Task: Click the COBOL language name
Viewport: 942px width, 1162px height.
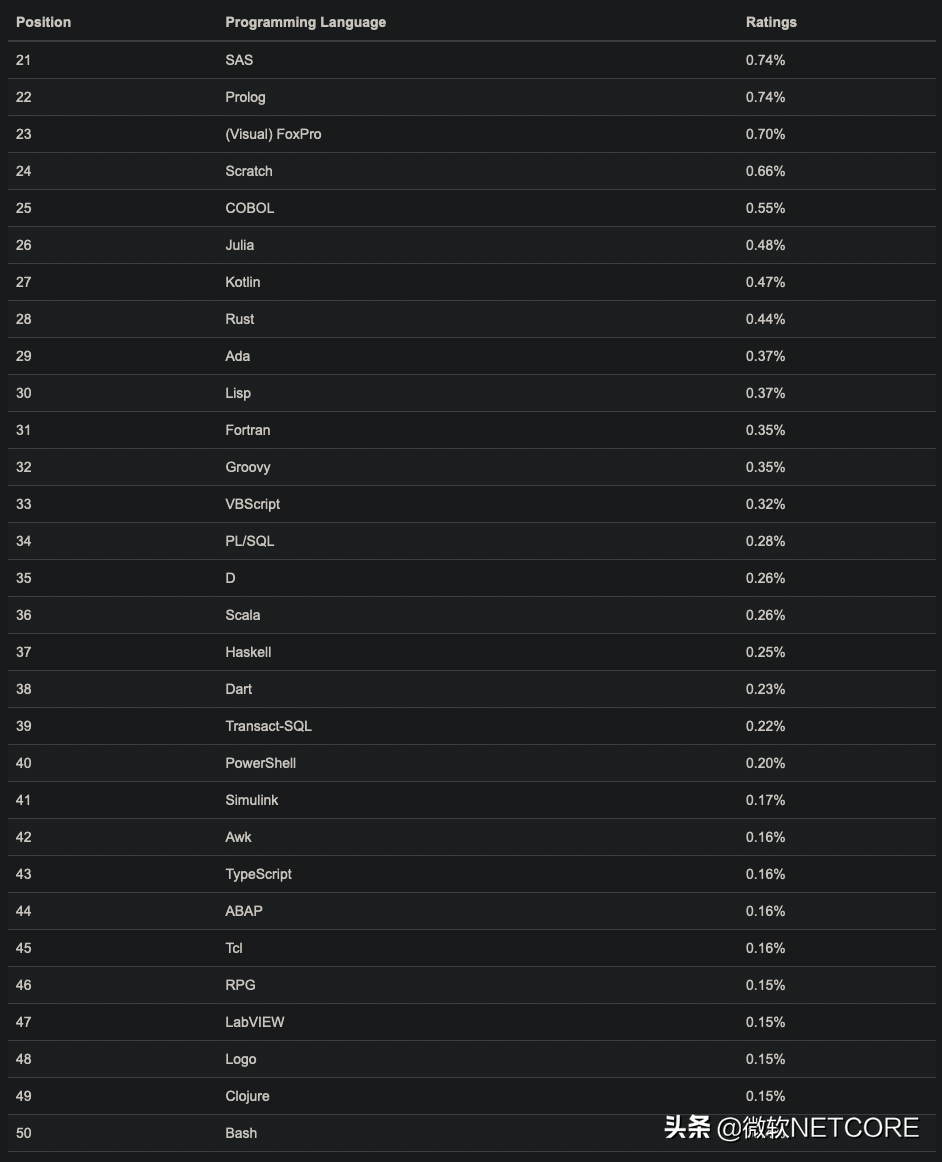Action: [x=249, y=208]
